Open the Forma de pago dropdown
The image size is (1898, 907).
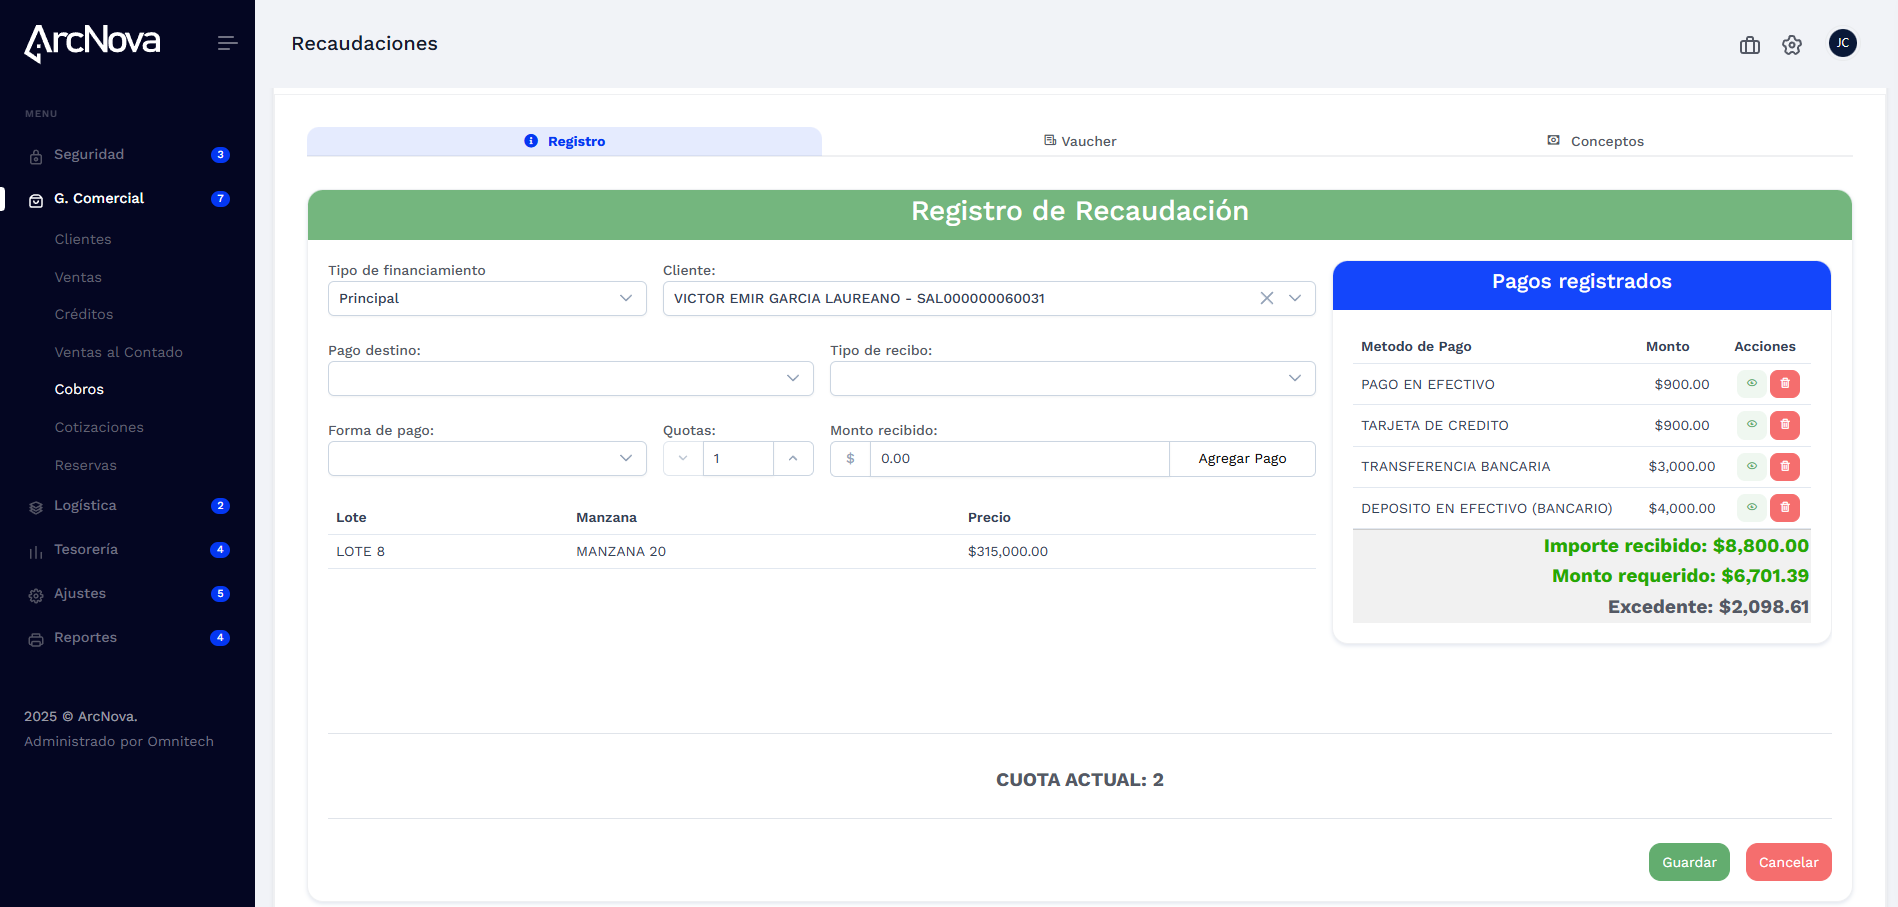pos(486,458)
